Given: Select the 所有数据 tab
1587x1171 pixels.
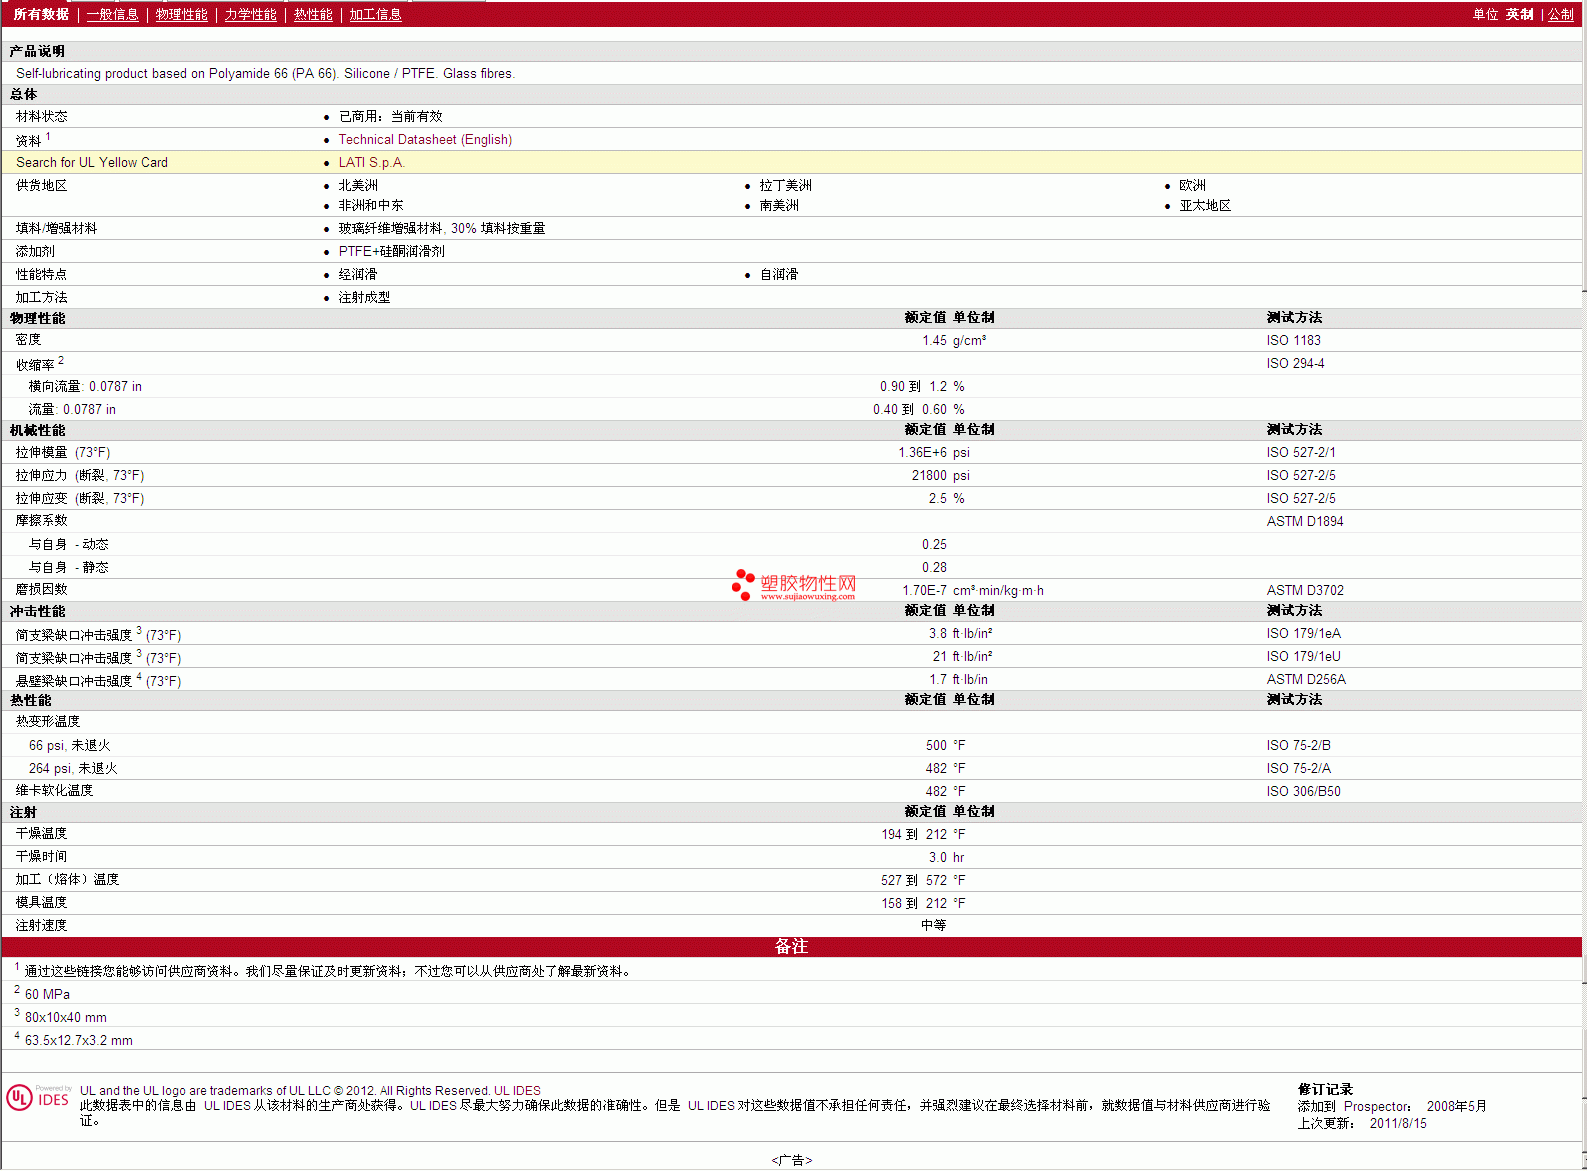Looking at the screenshot, I should pyautogui.click(x=41, y=14).
